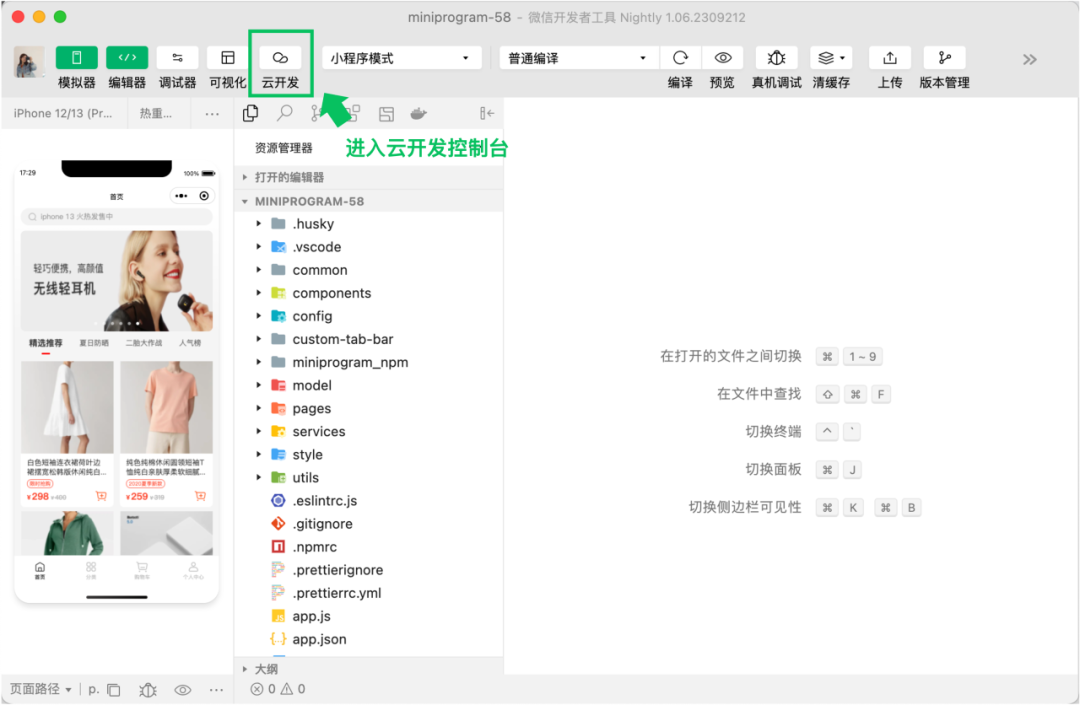Switch to 夏日防晒 tab in simulator
Image resolution: width=1080 pixels, height=705 pixels.
(x=94, y=343)
